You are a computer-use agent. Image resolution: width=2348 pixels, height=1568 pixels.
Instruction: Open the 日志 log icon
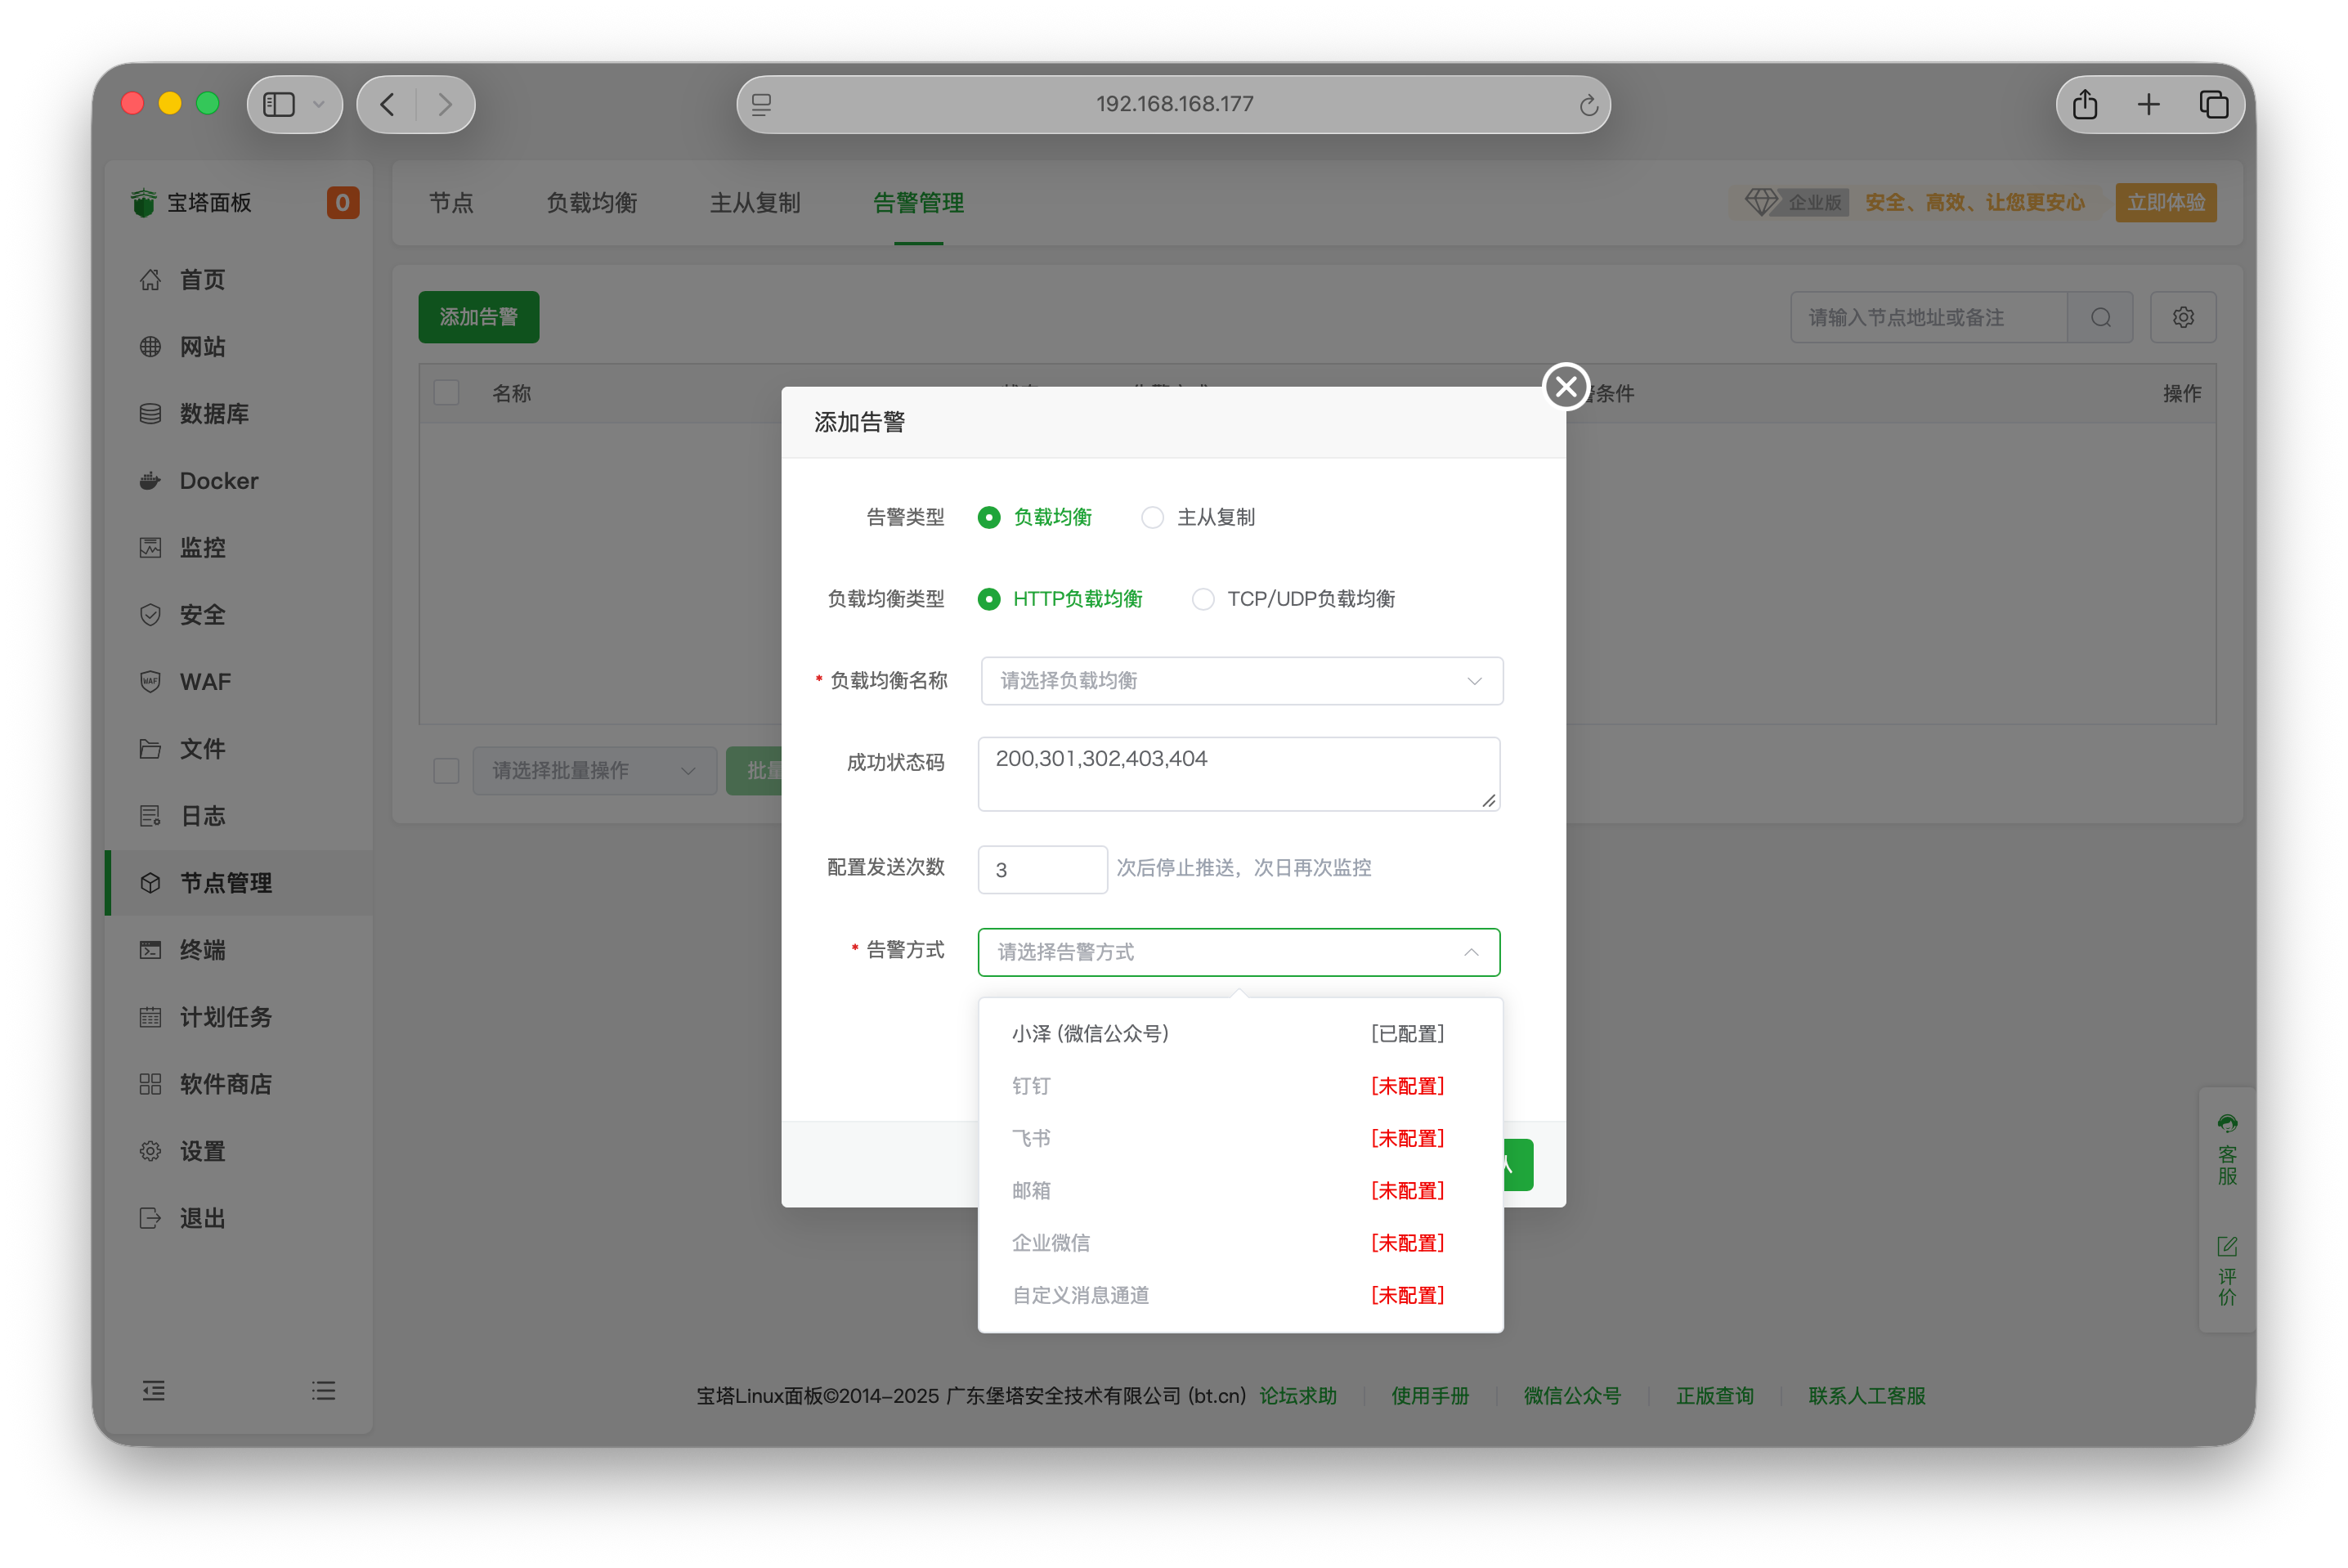pyautogui.click(x=150, y=816)
